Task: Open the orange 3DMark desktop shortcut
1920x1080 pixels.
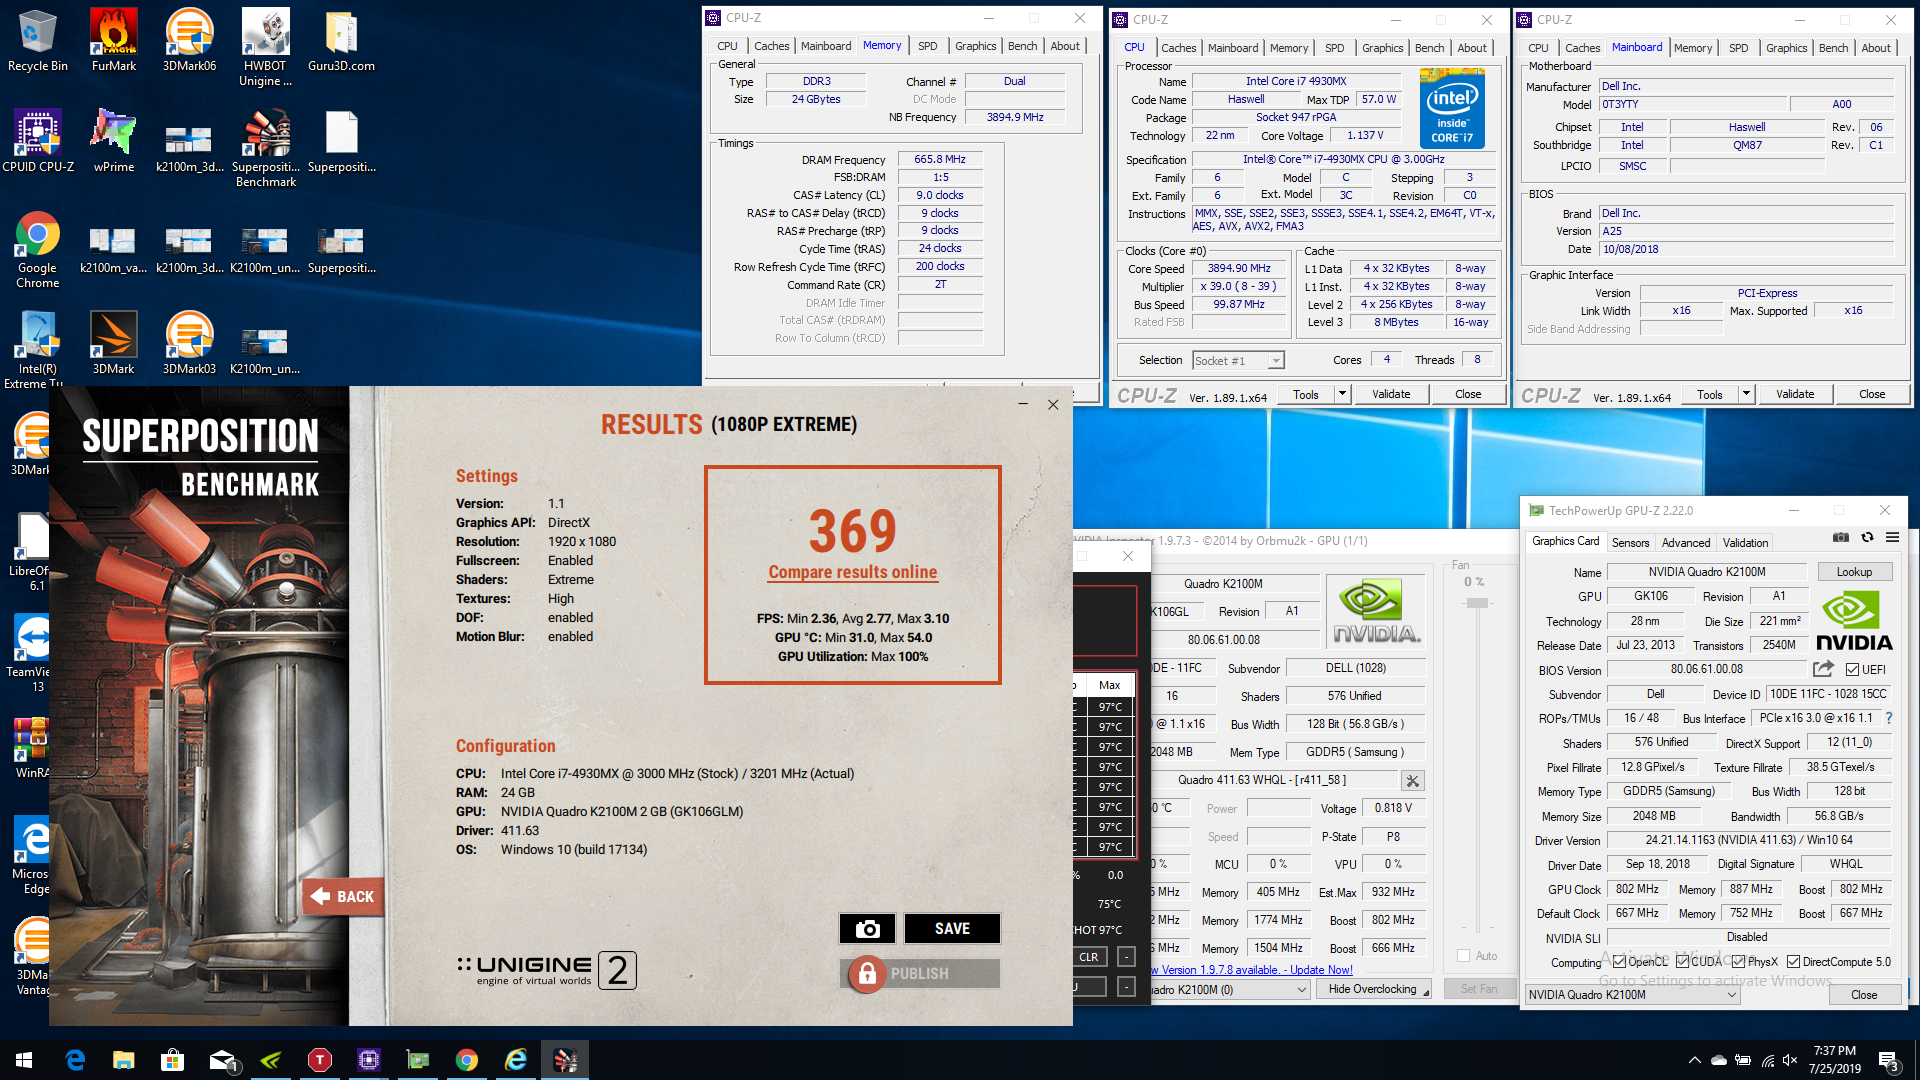Action: coord(114,343)
